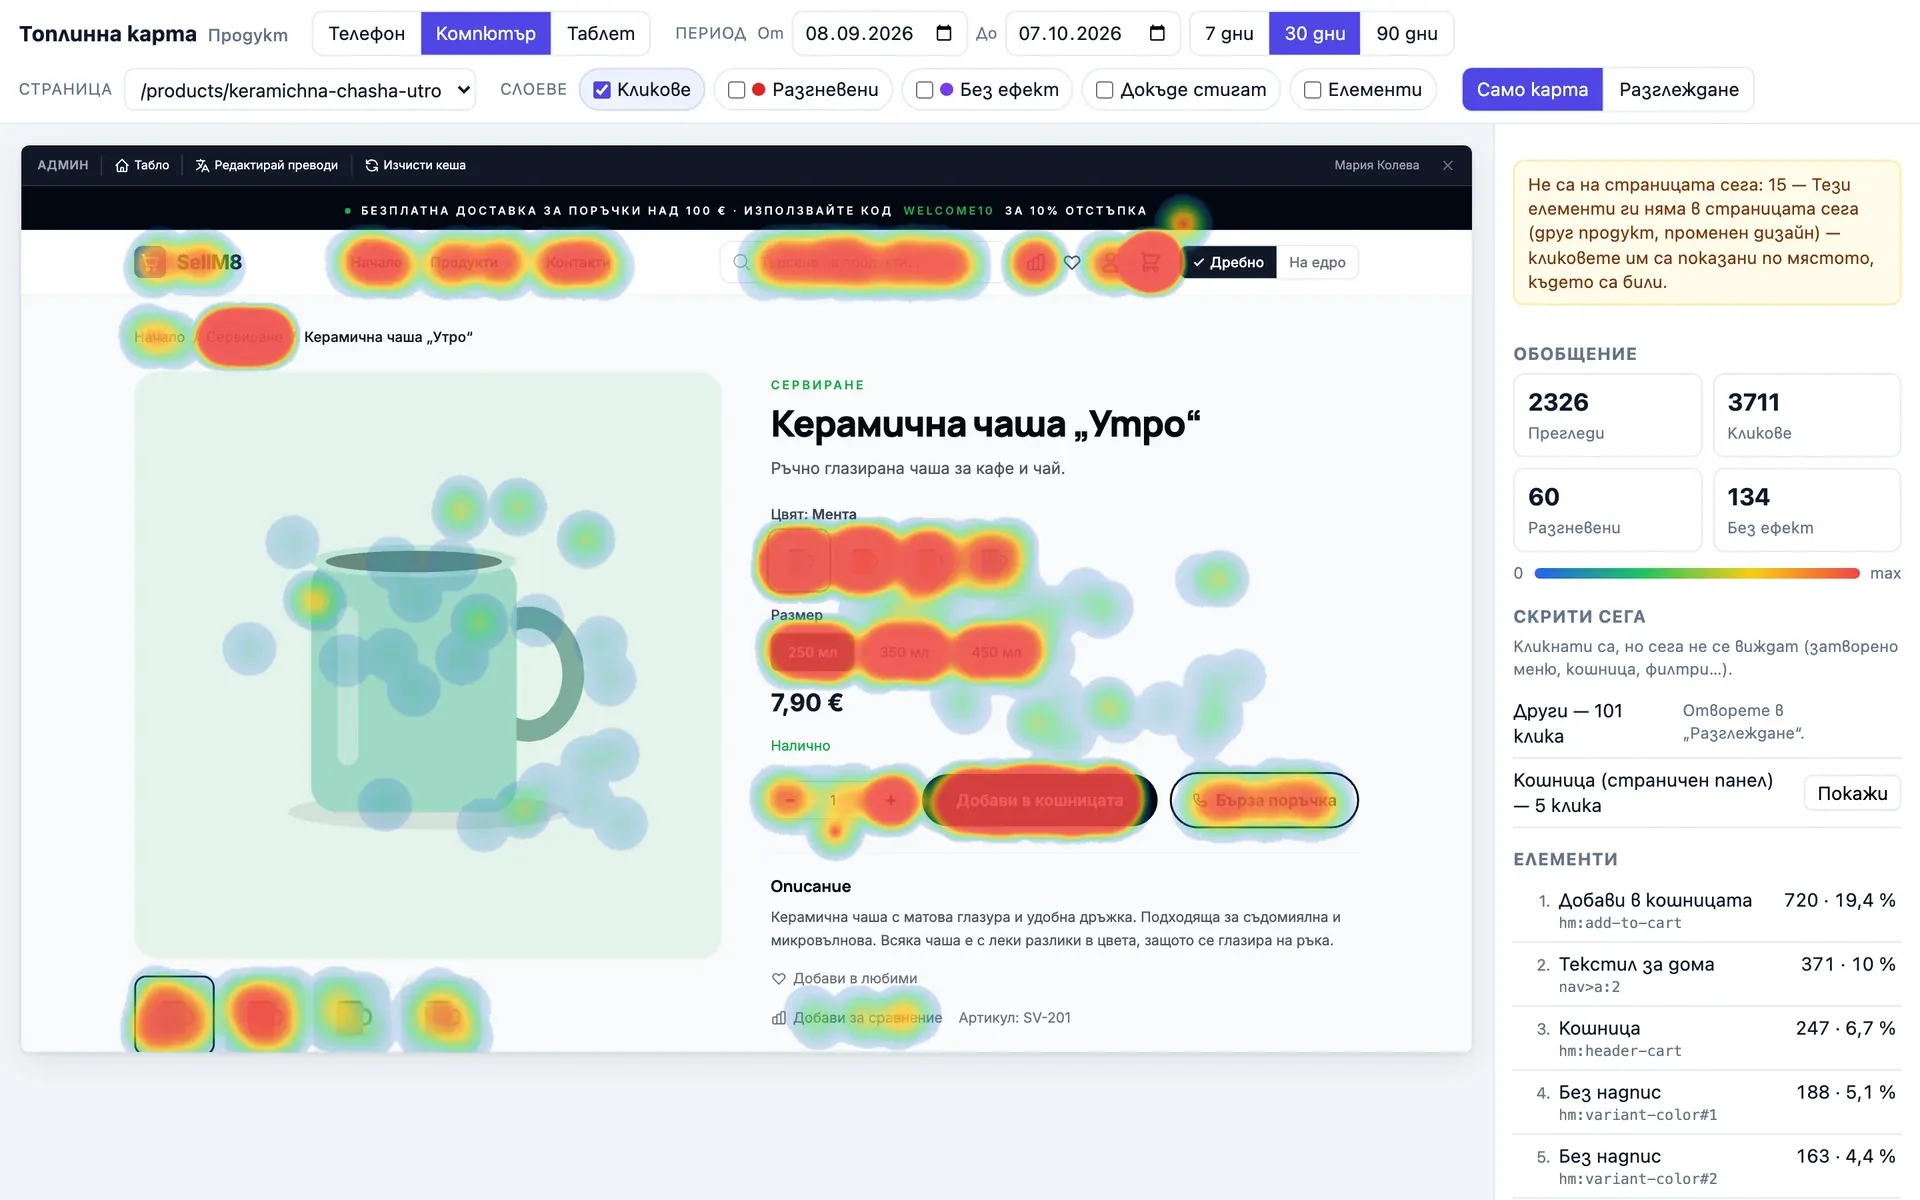Image resolution: width=1920 pixels, height=1200 pixels.
Task: Click the До date field 07.10.2026
Action: point(1092,33)
